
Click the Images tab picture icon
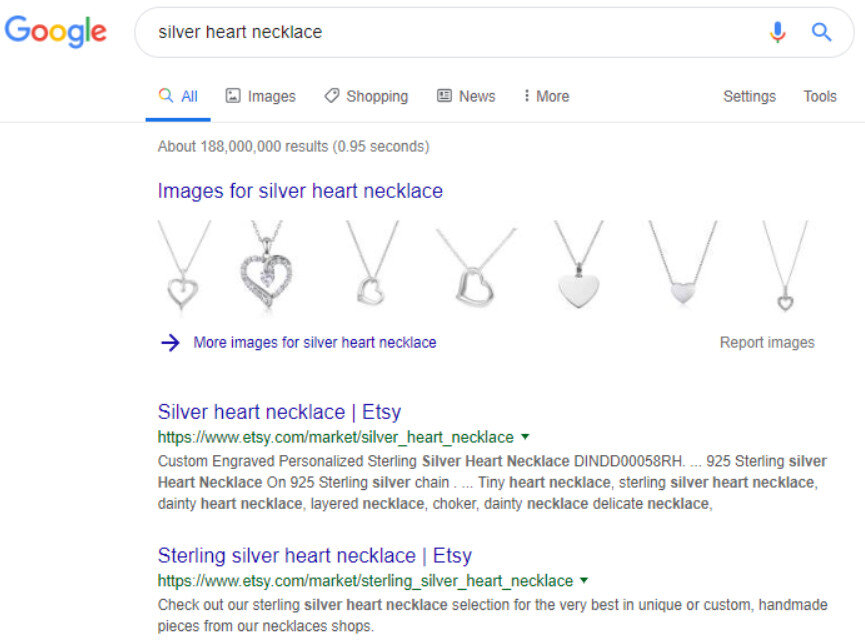233,95
